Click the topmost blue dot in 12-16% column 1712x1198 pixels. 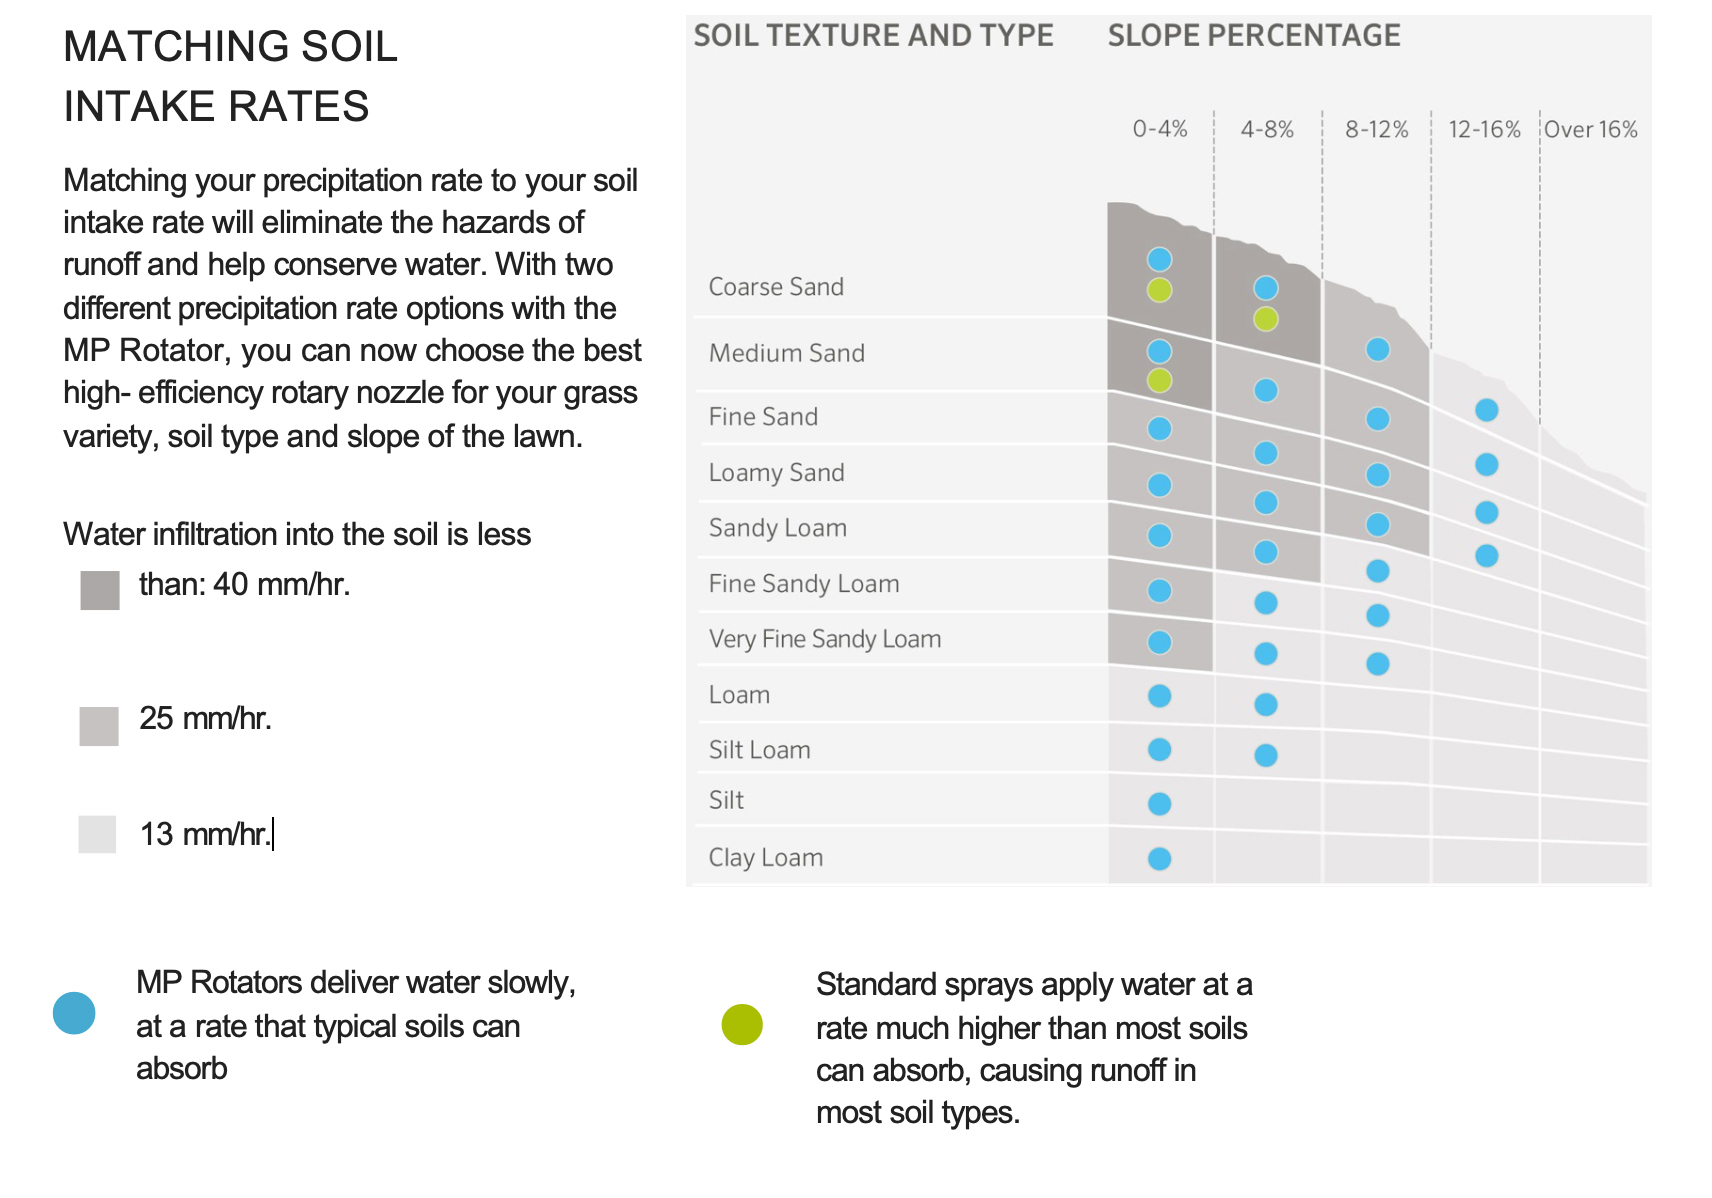[x=1487, y=410]
